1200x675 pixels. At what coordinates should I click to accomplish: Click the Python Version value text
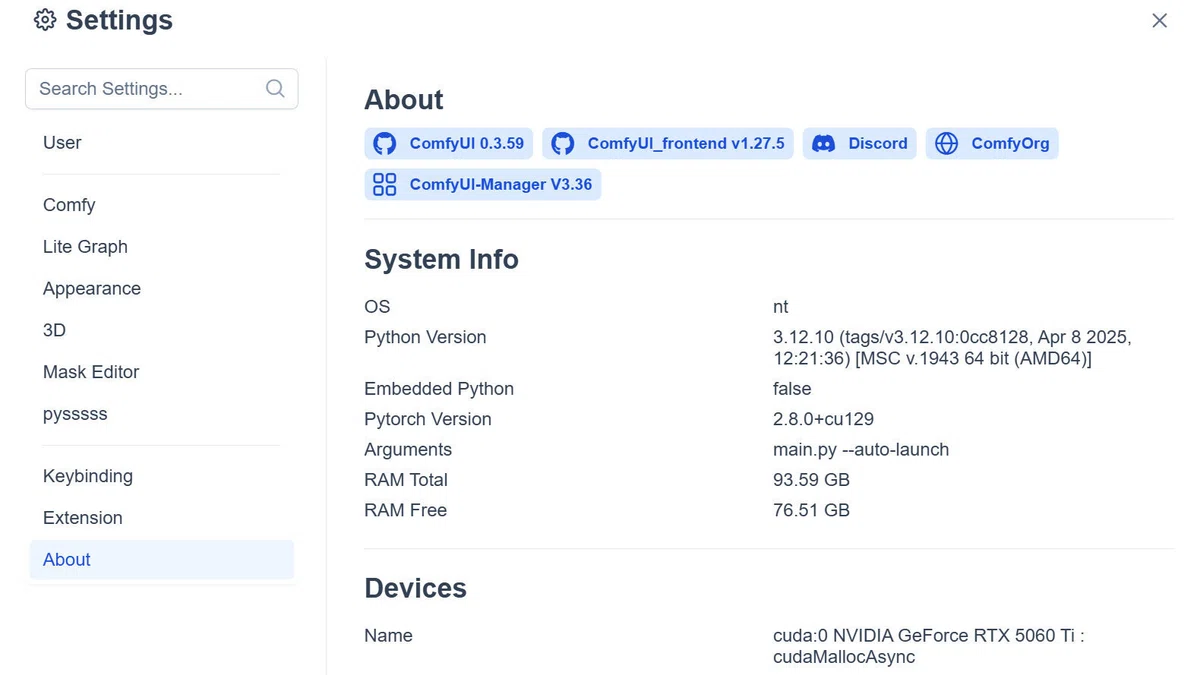(x=952, y=348)
